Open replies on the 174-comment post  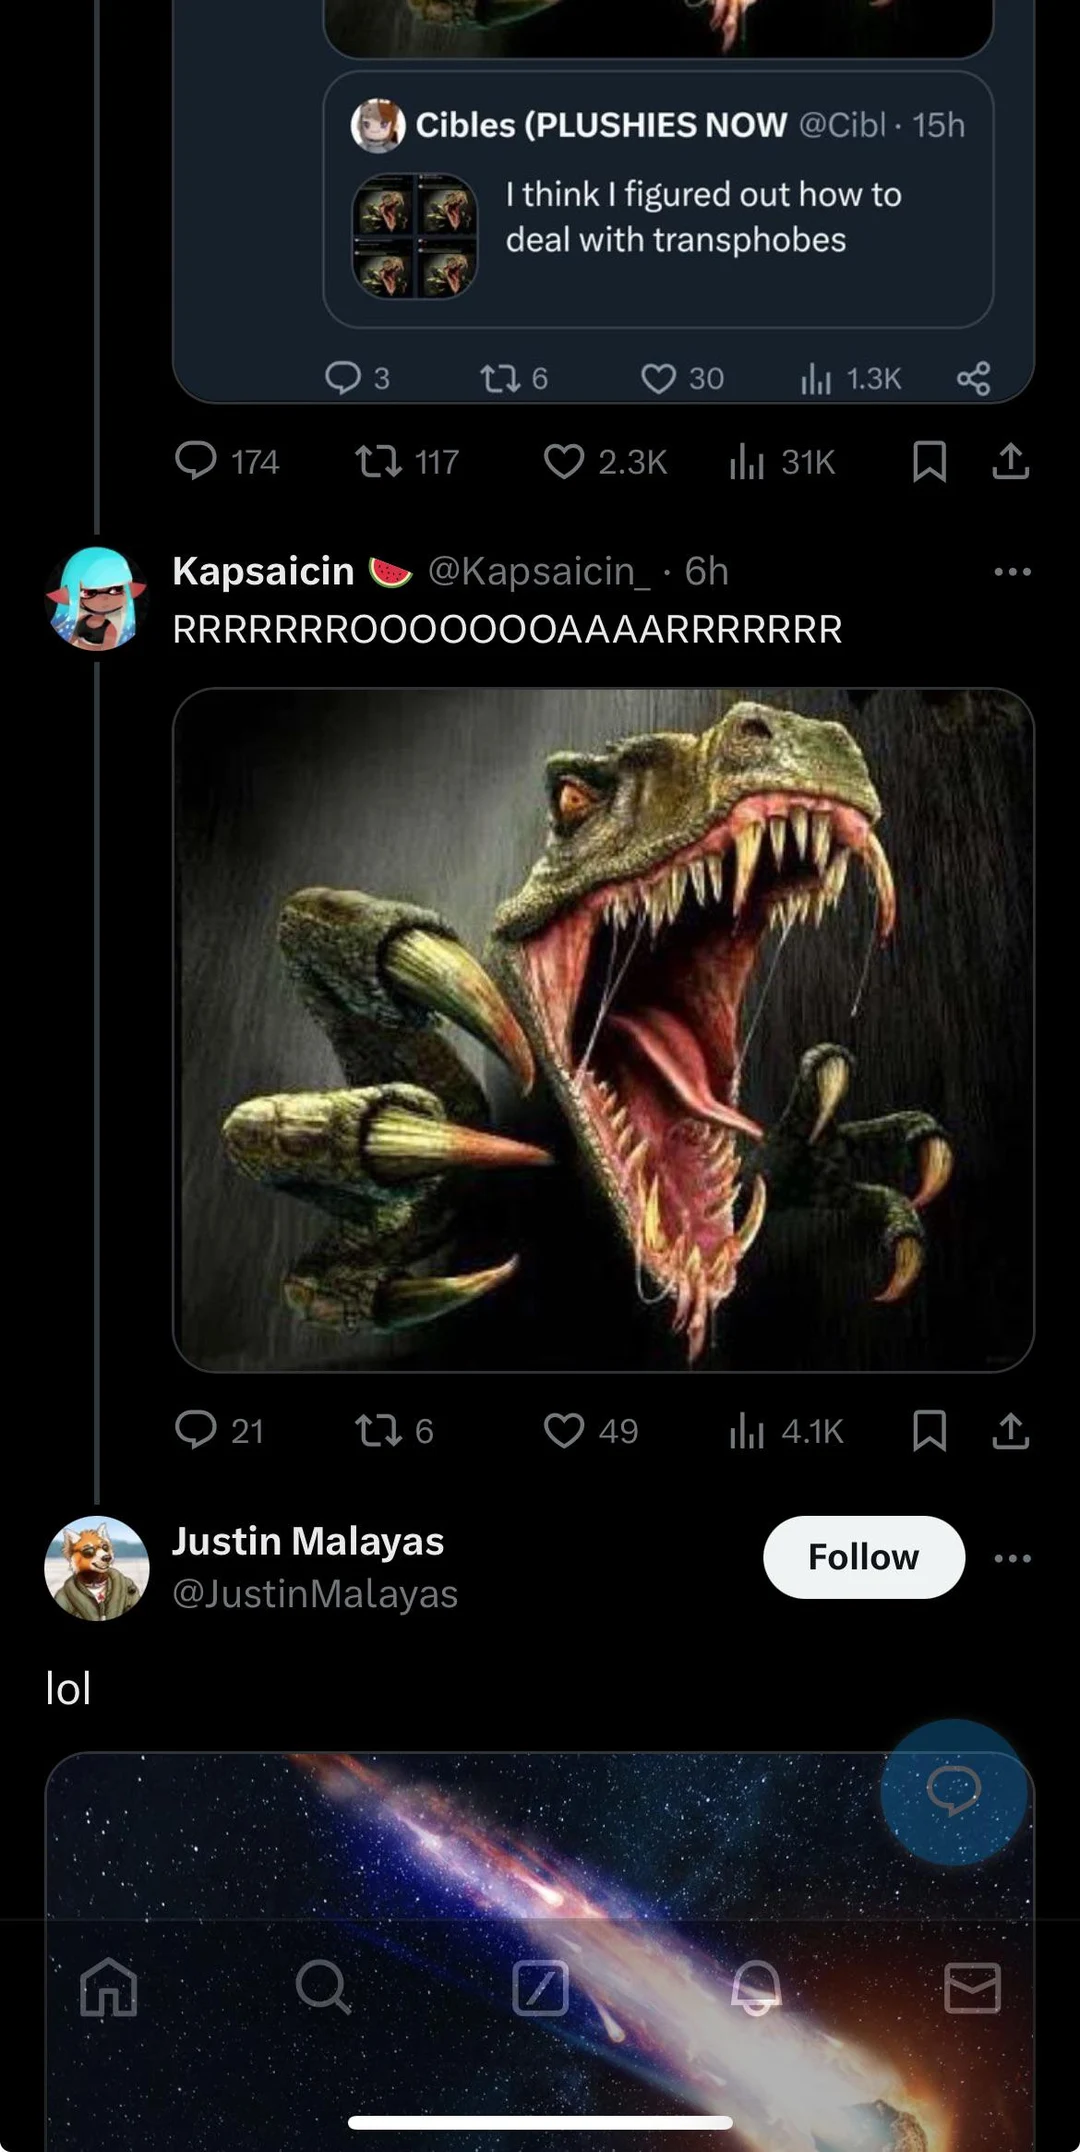(x=196, y=462)
